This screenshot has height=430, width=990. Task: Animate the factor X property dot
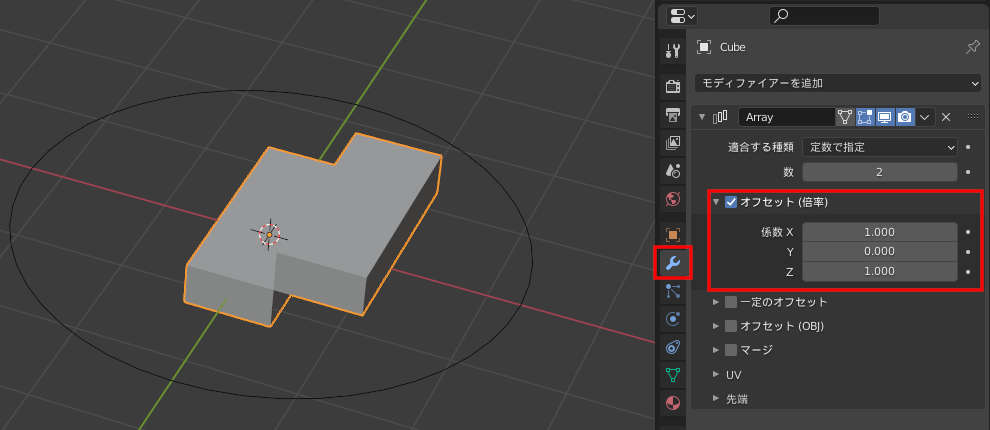(x=969, y=232)
